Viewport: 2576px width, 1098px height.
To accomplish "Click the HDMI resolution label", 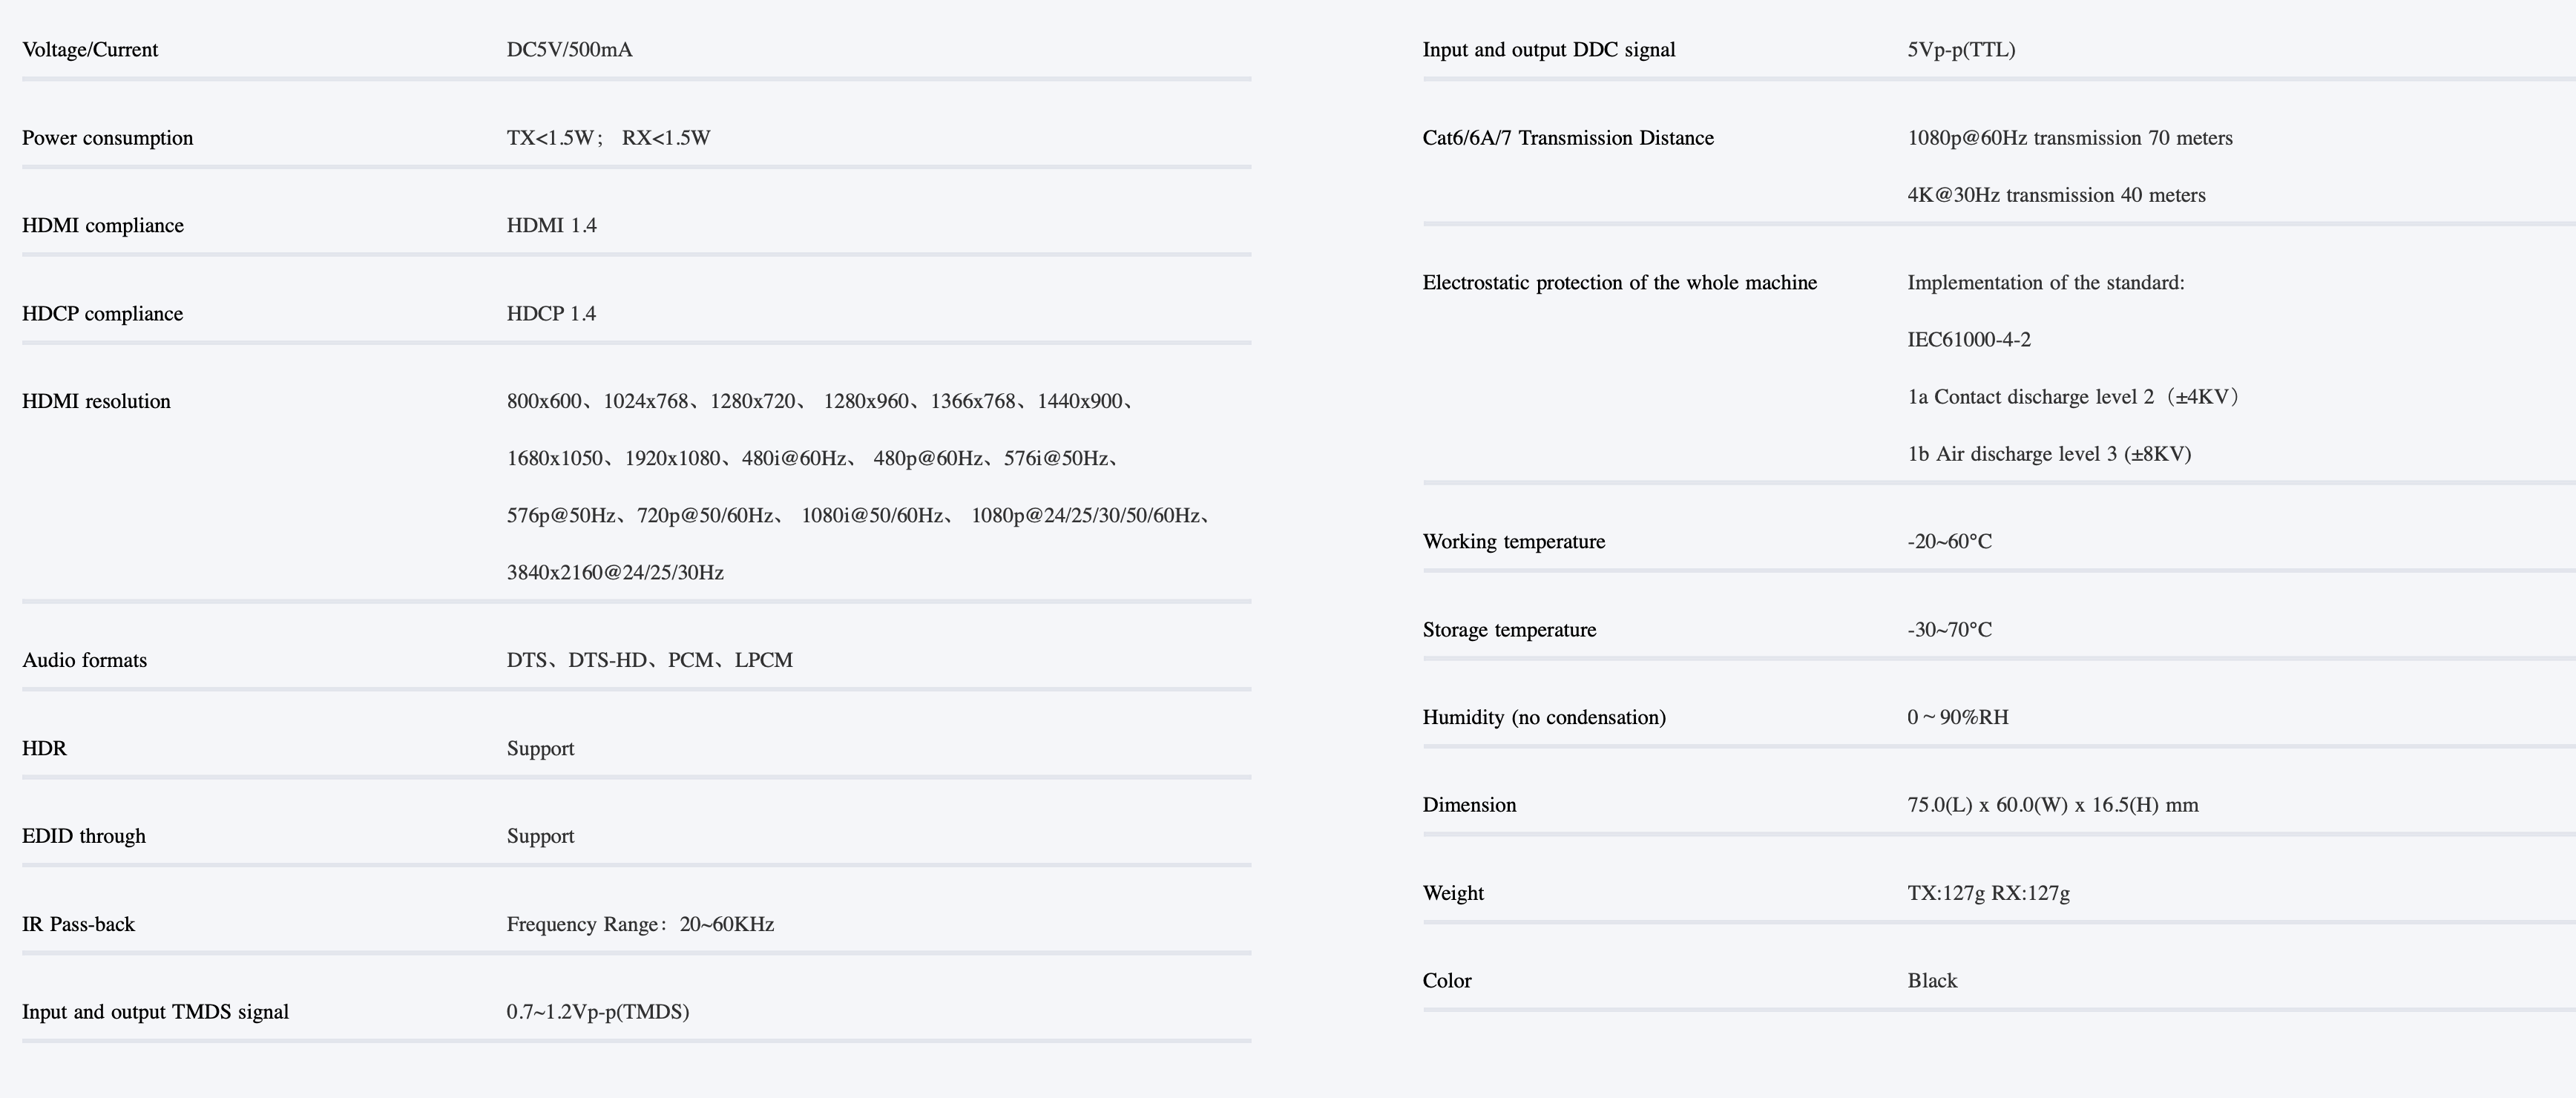I will pos(96,402).
